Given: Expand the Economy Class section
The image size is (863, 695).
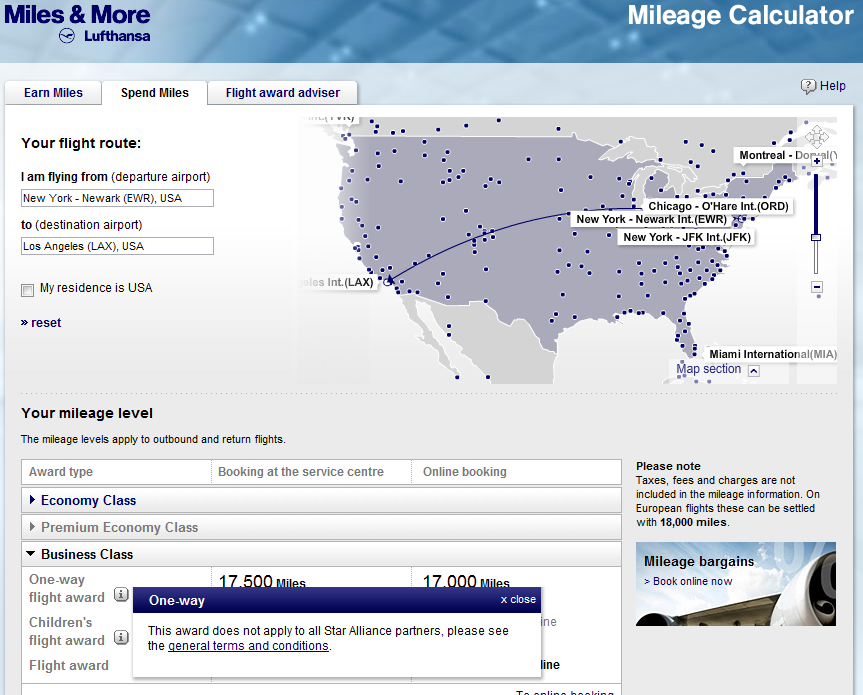Looking at the screenshot, I should pos(88,500).
